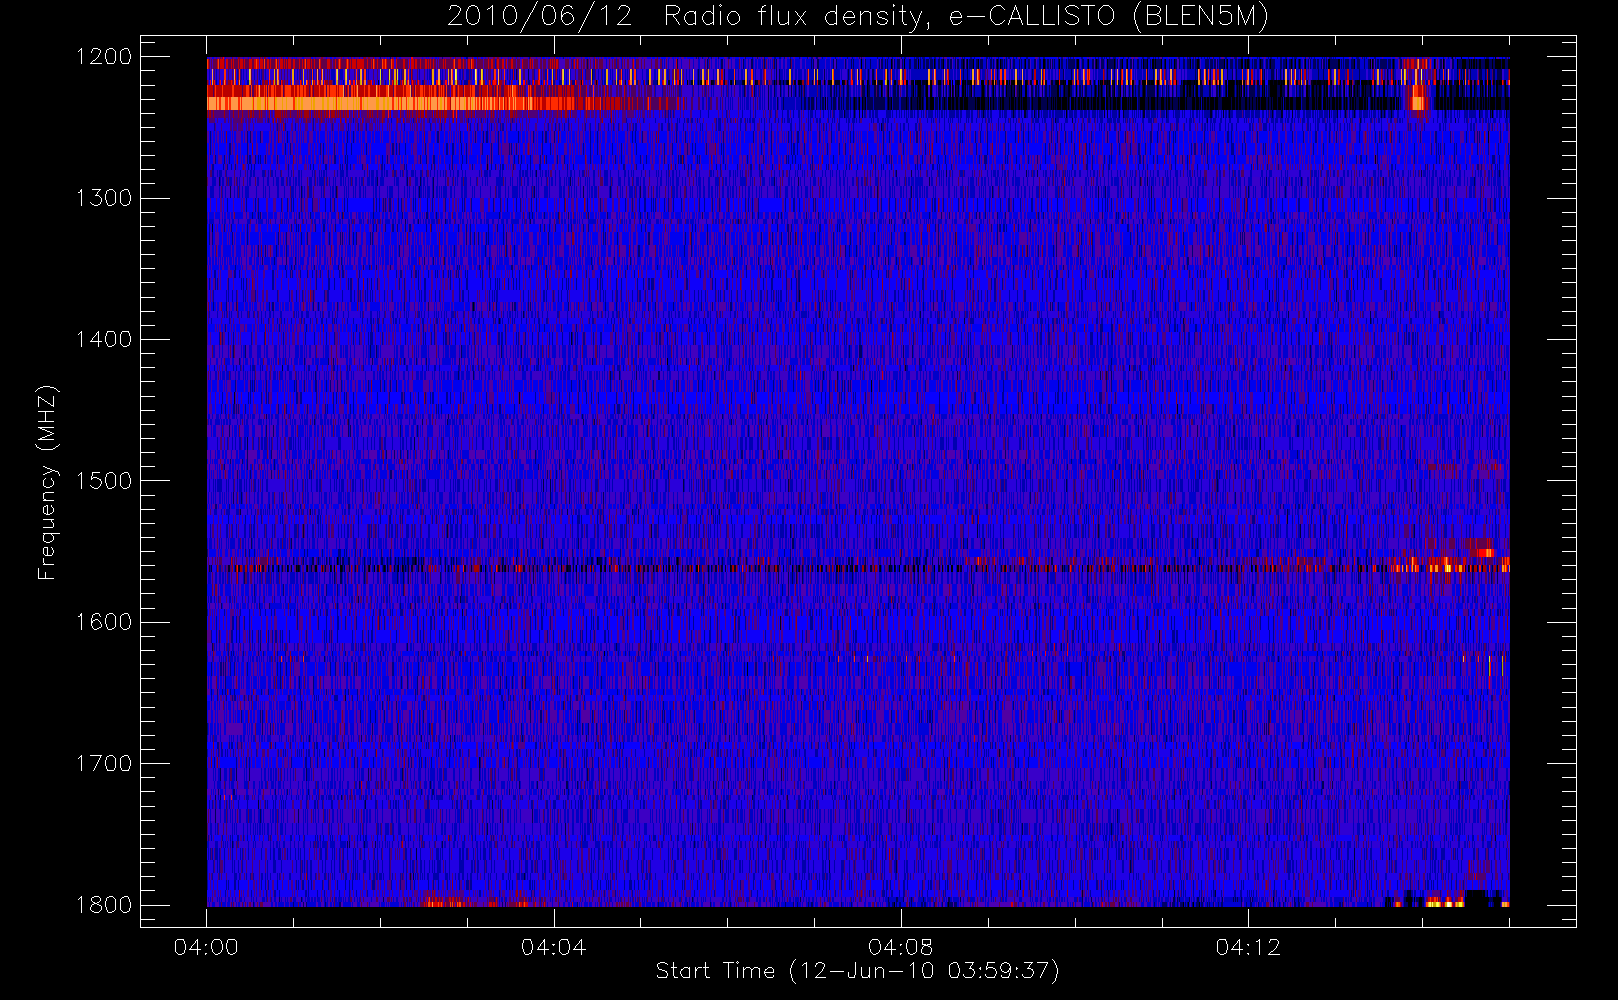Screen dimensions: 1618x1000
Task: Select the 1200 frequency tick label
Action: pos(104,57)
